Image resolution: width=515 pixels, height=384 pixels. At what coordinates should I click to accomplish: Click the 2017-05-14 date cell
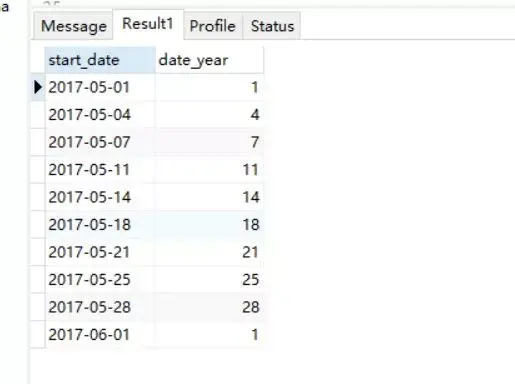point(100,197)
